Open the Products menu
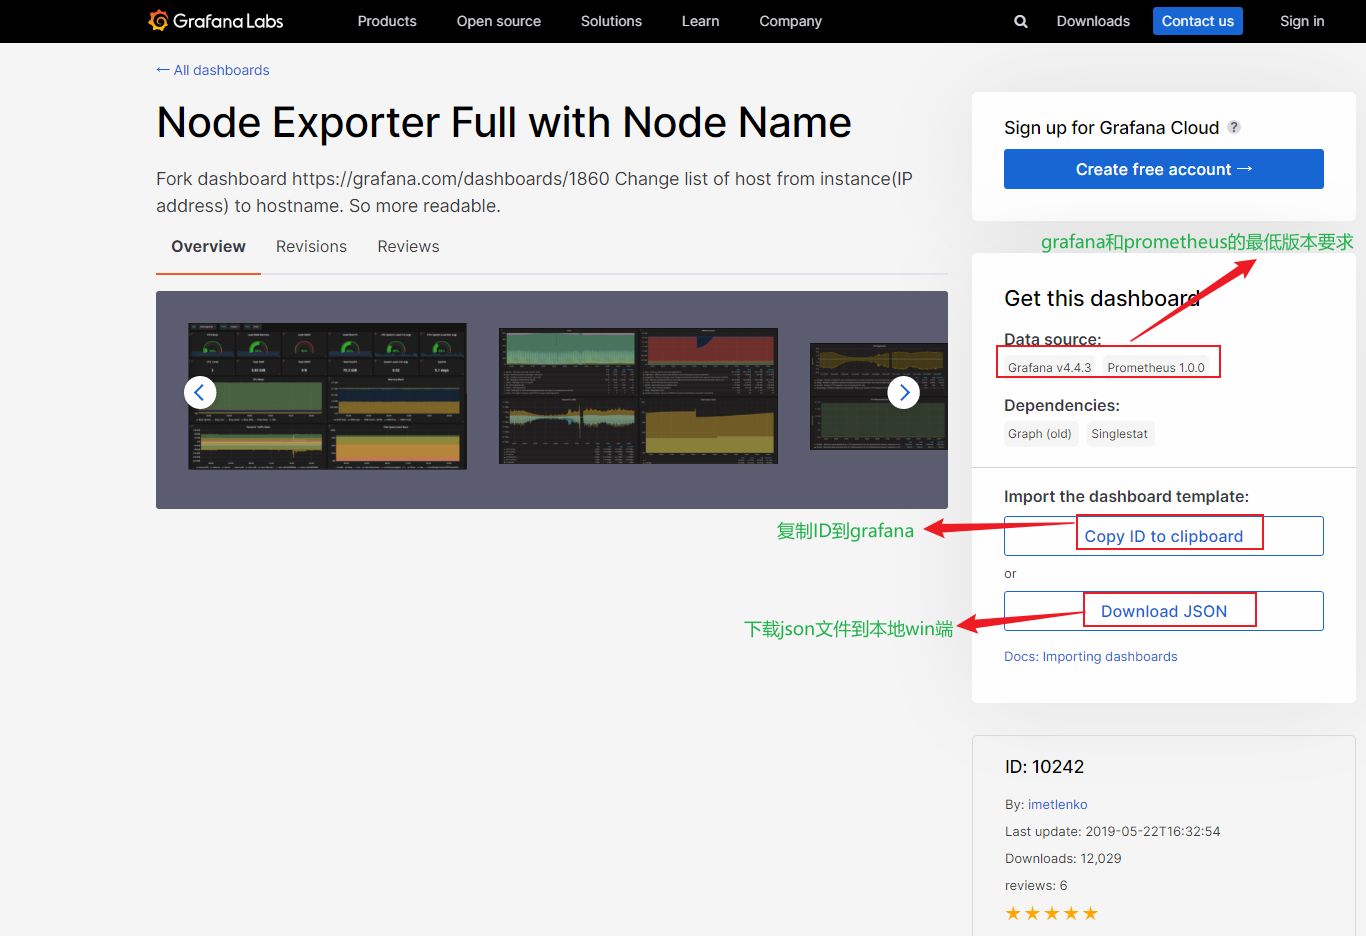Screen dimensions: 1366x936 pyautogui.click(x=387, y=21)
